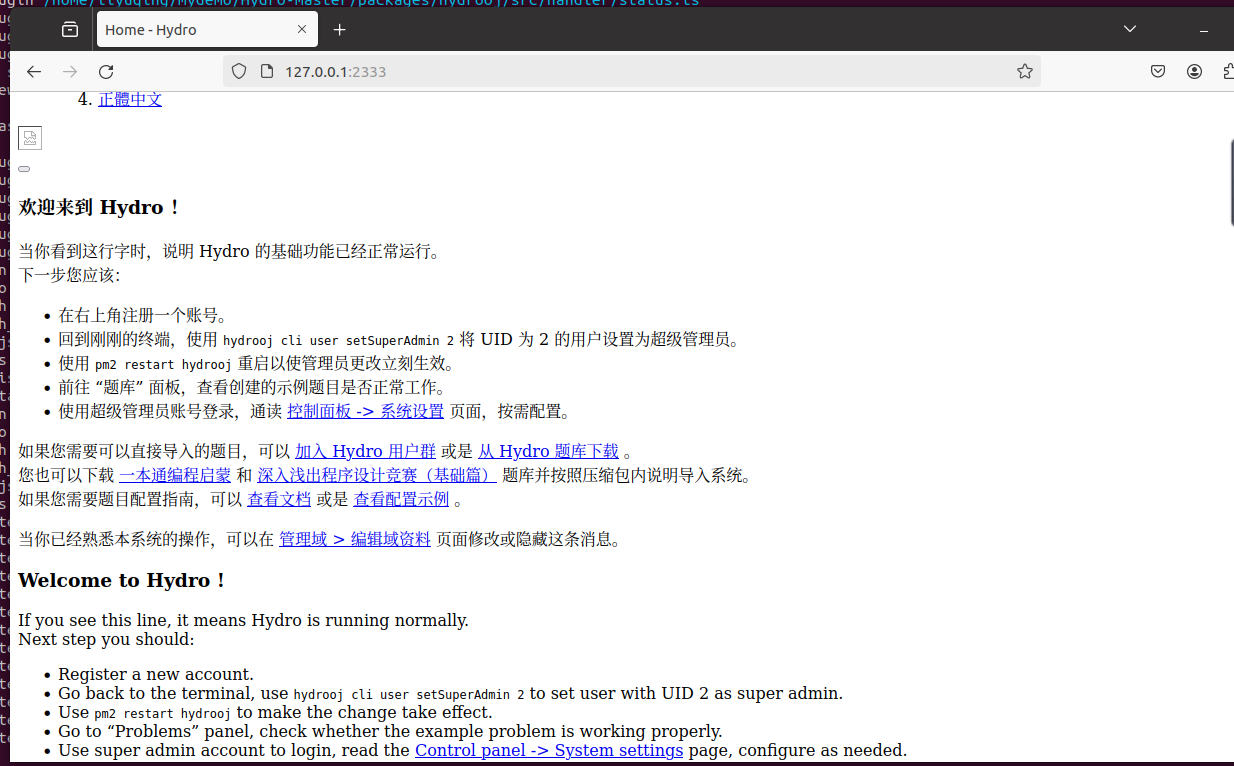
Task: Click the 欢迎来到 Hydro！ heading
Action: (x=100, y=207)
